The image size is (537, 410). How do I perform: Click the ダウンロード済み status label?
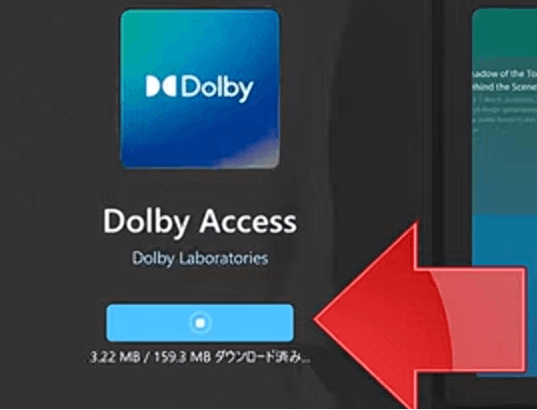[x=263, y=358]
